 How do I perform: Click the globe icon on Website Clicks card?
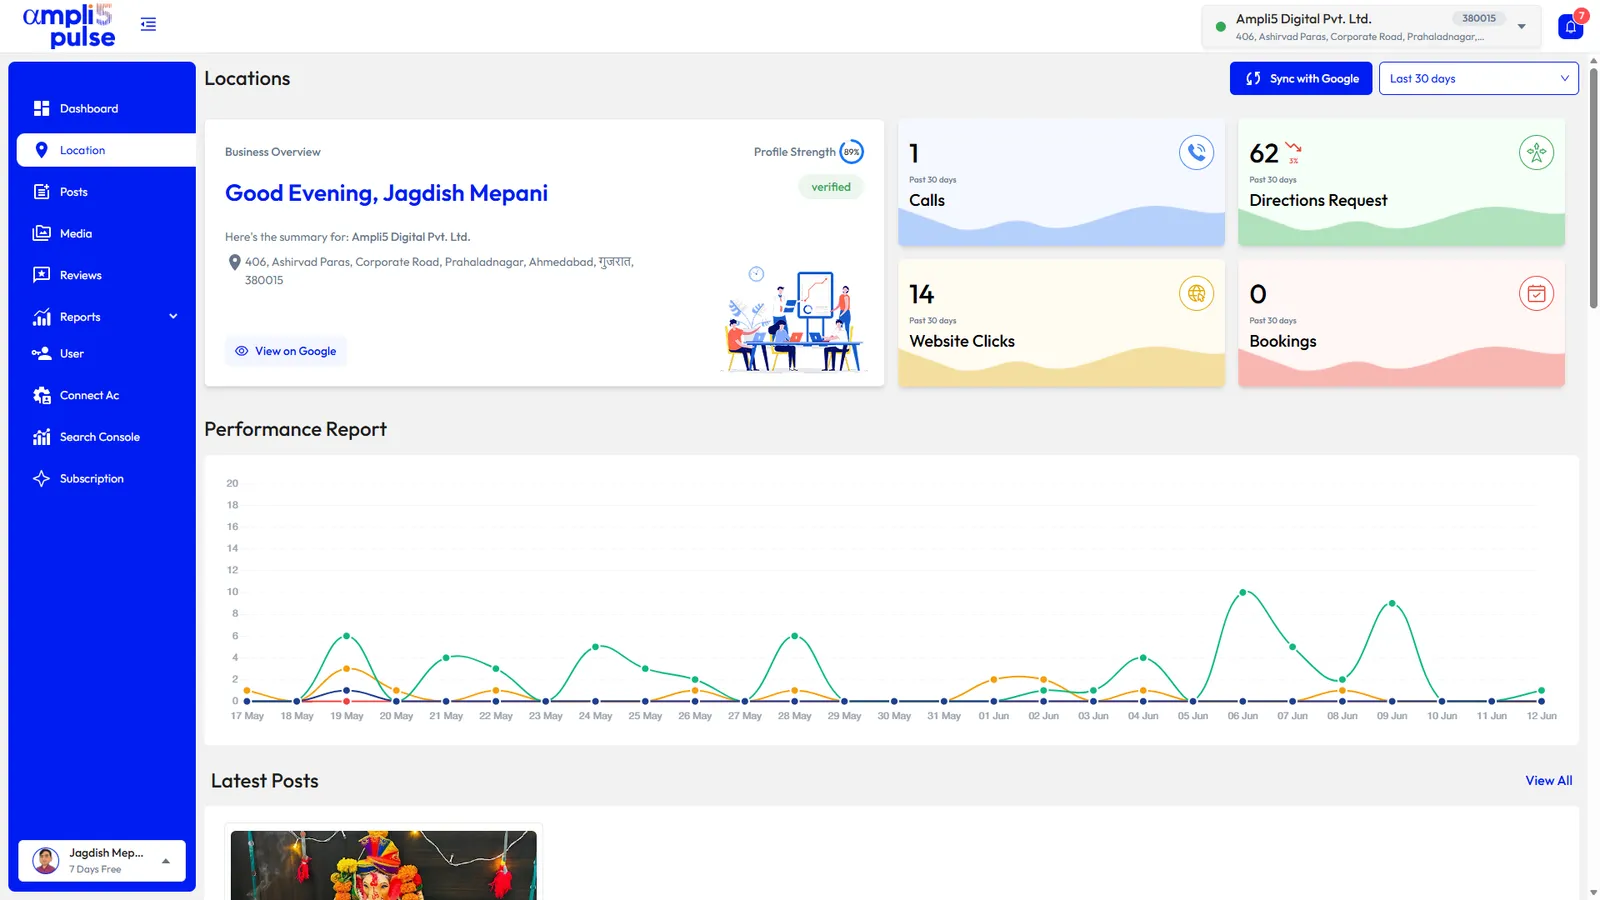[x=1196, y=294]
